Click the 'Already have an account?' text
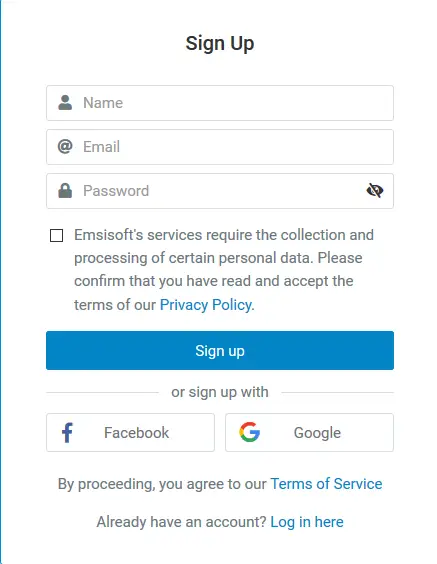The height and width of the screenshot is (564, 437). point(181,522)
